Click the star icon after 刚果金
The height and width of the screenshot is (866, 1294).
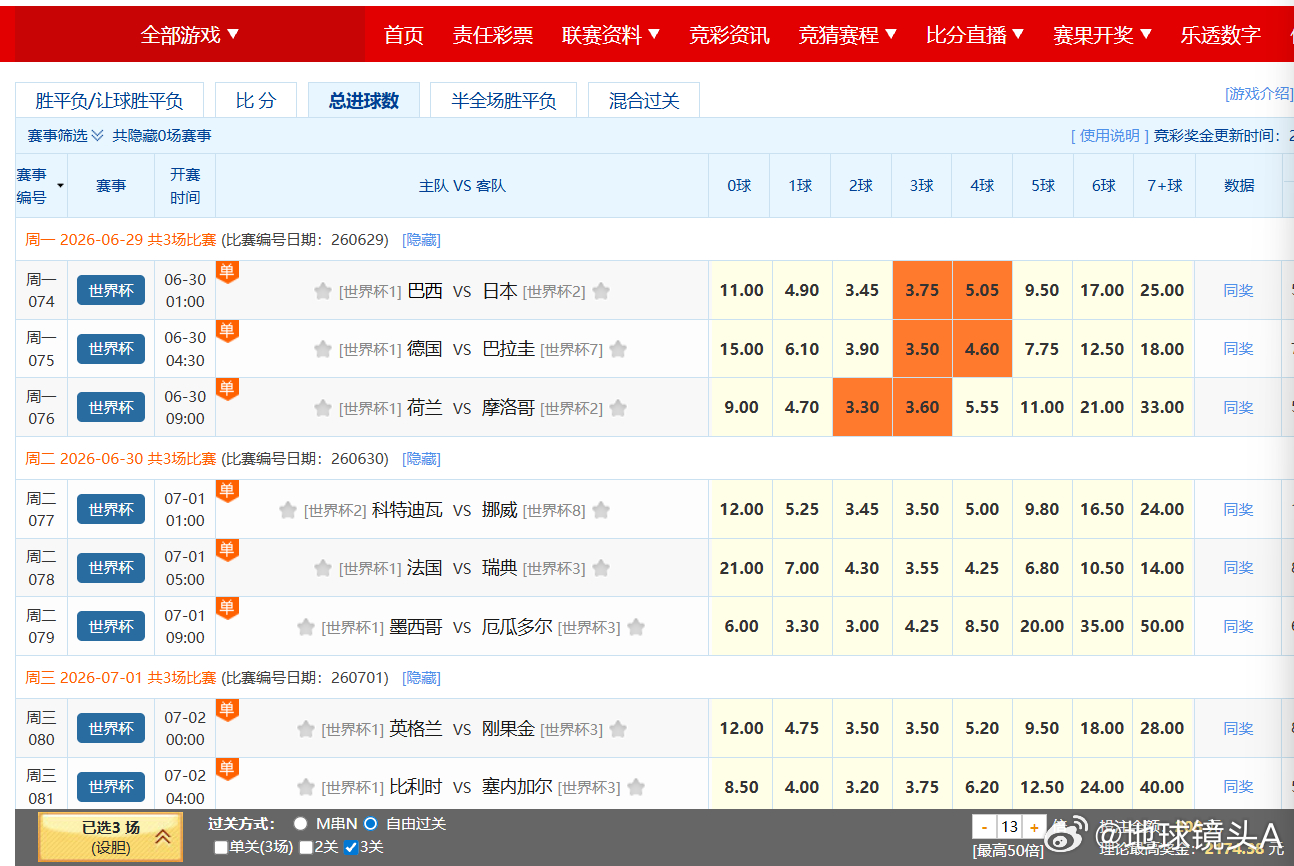tap(618, 729)
